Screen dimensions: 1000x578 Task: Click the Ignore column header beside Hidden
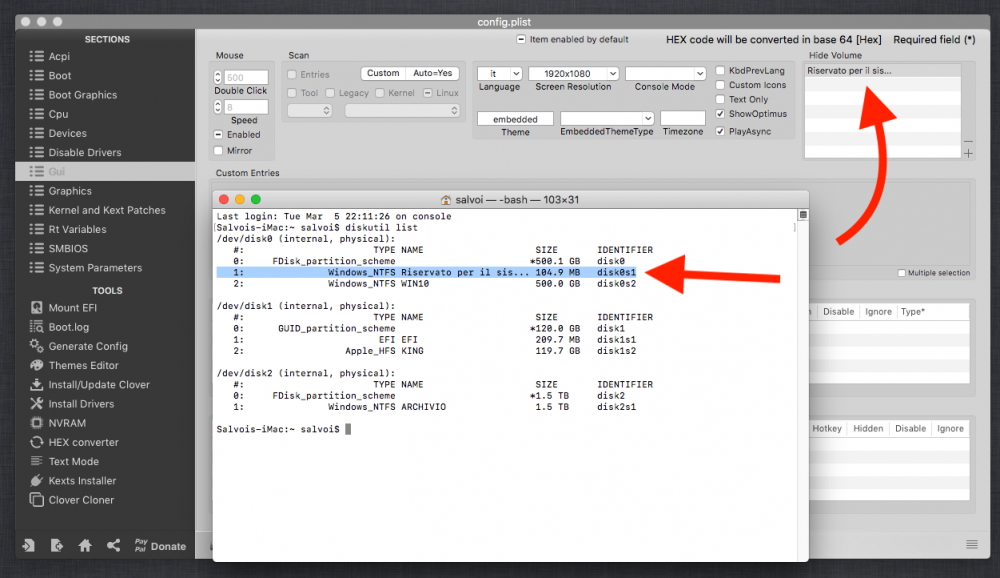(950, 428)
